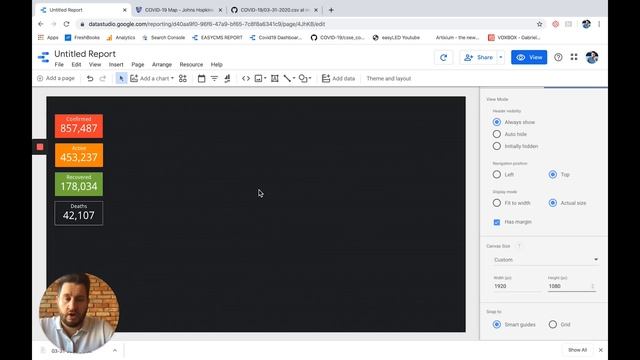640x360 pixels.
Task: Insert a text box
Action: (x=275, y=78)
